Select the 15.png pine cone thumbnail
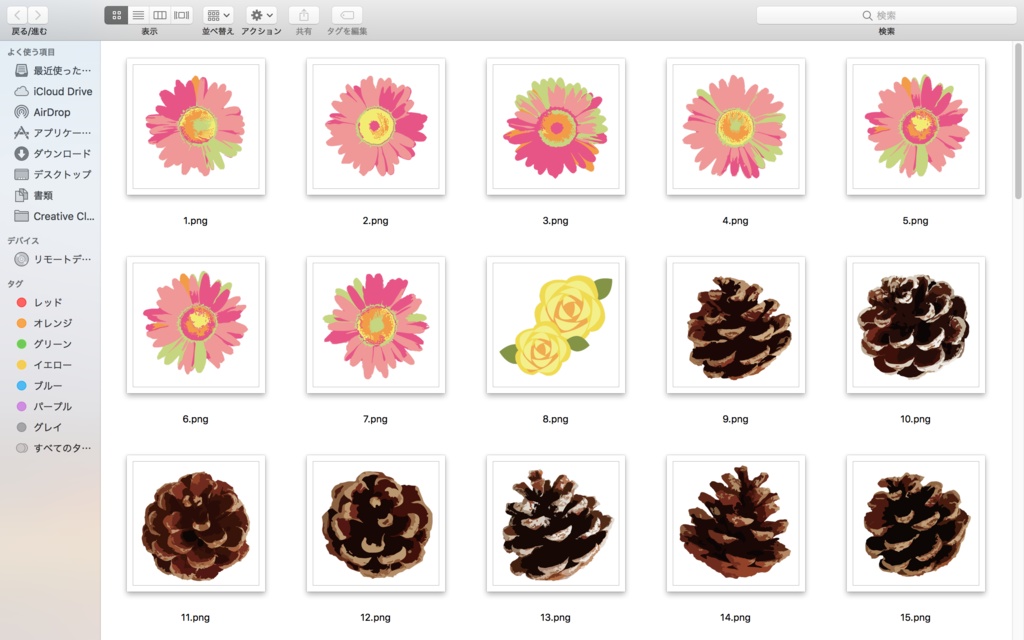 click(916, 523)
